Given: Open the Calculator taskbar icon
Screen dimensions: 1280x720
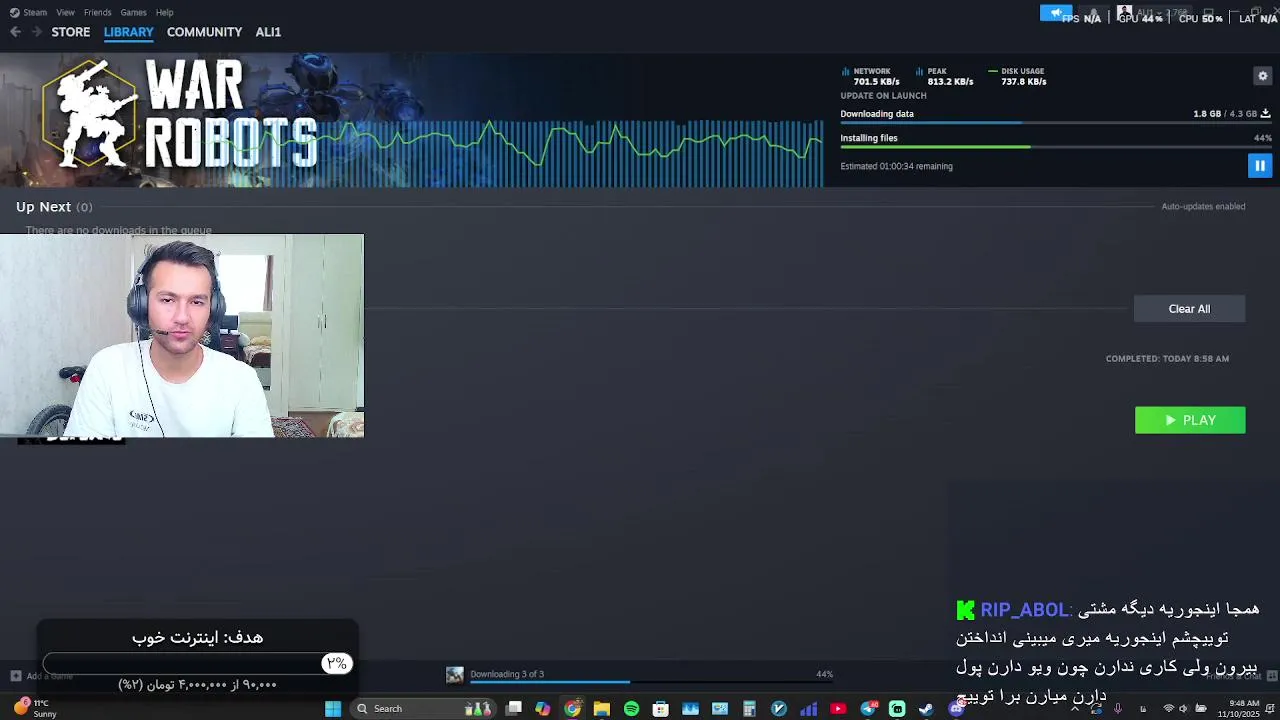Looking at the screenshot, I should (749, 709).
